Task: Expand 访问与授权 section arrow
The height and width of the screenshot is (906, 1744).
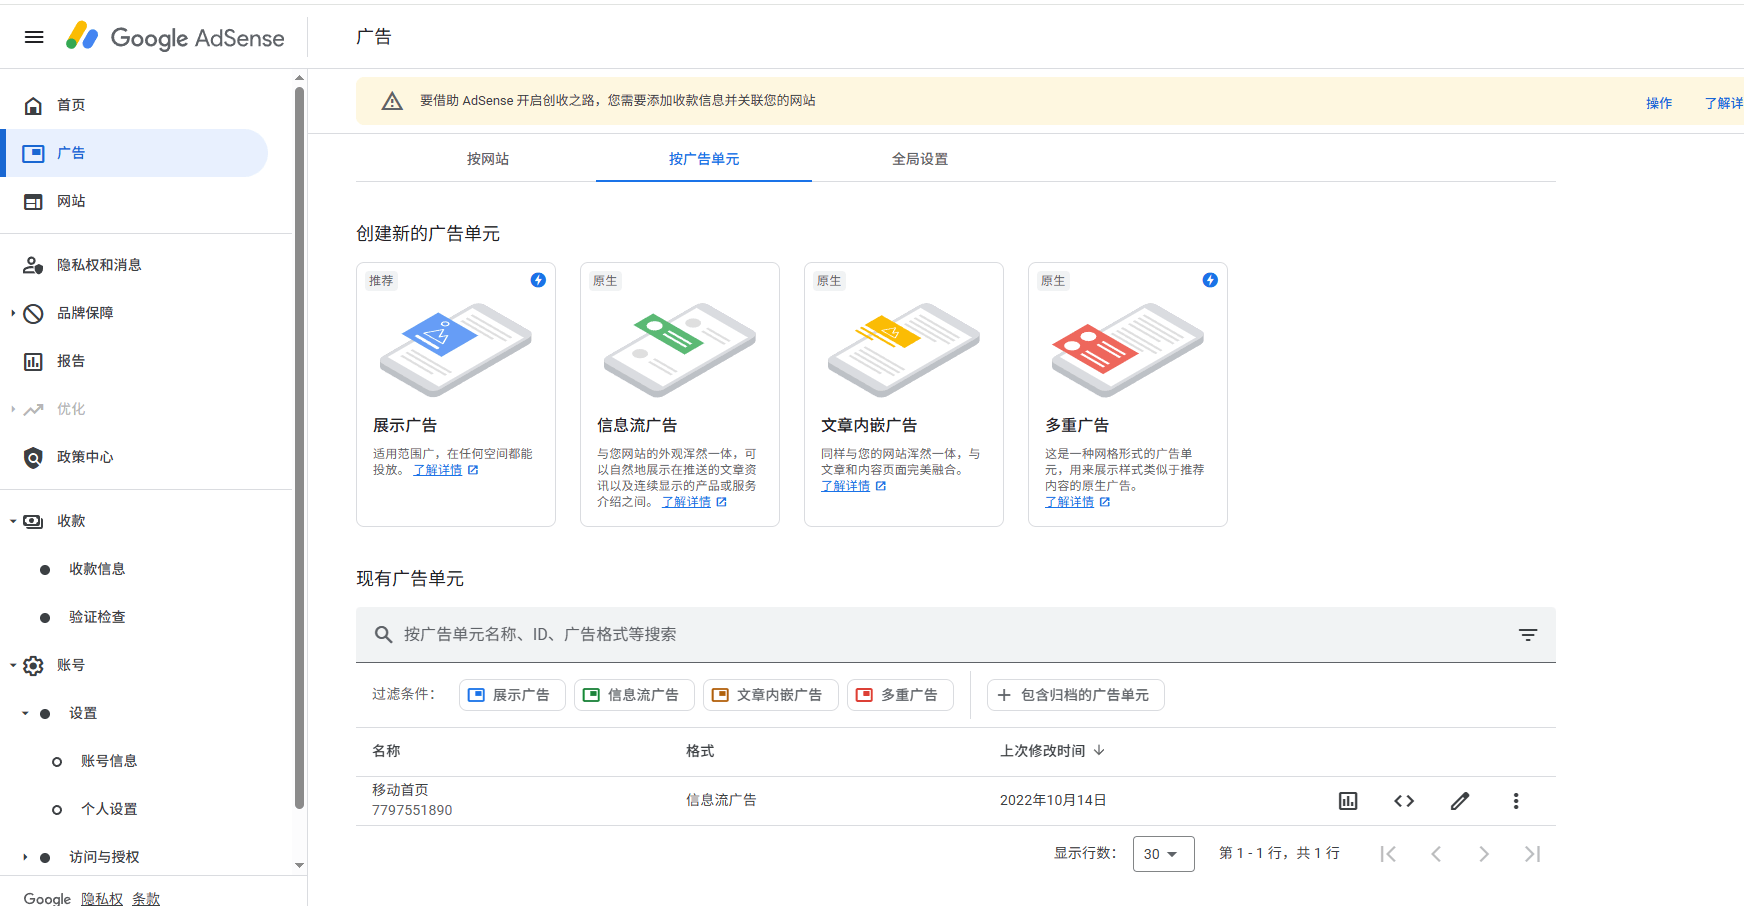Action: 25,857
